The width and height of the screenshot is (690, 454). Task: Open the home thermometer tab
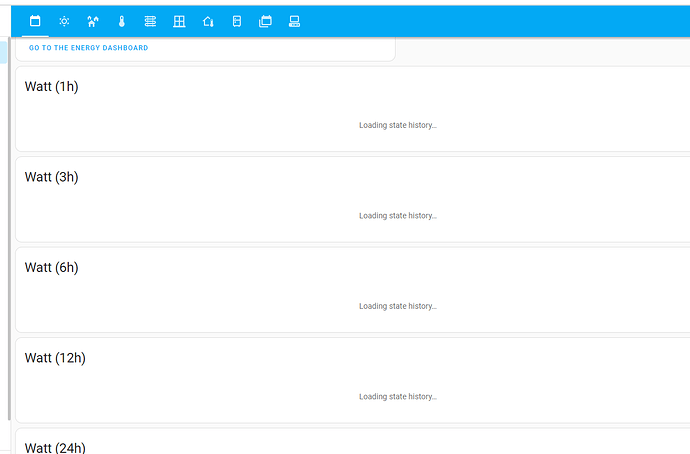click(x=208, y=21)
